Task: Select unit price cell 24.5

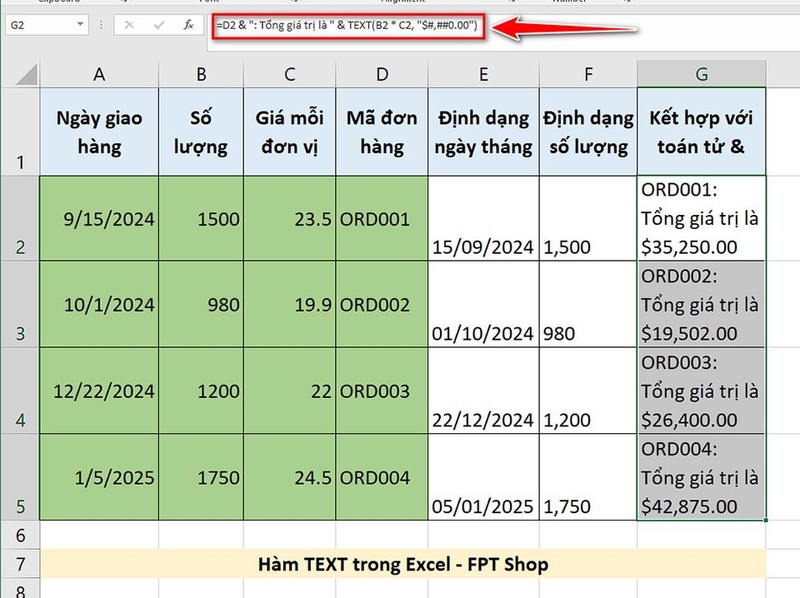Action: click(x=289, y=477)
